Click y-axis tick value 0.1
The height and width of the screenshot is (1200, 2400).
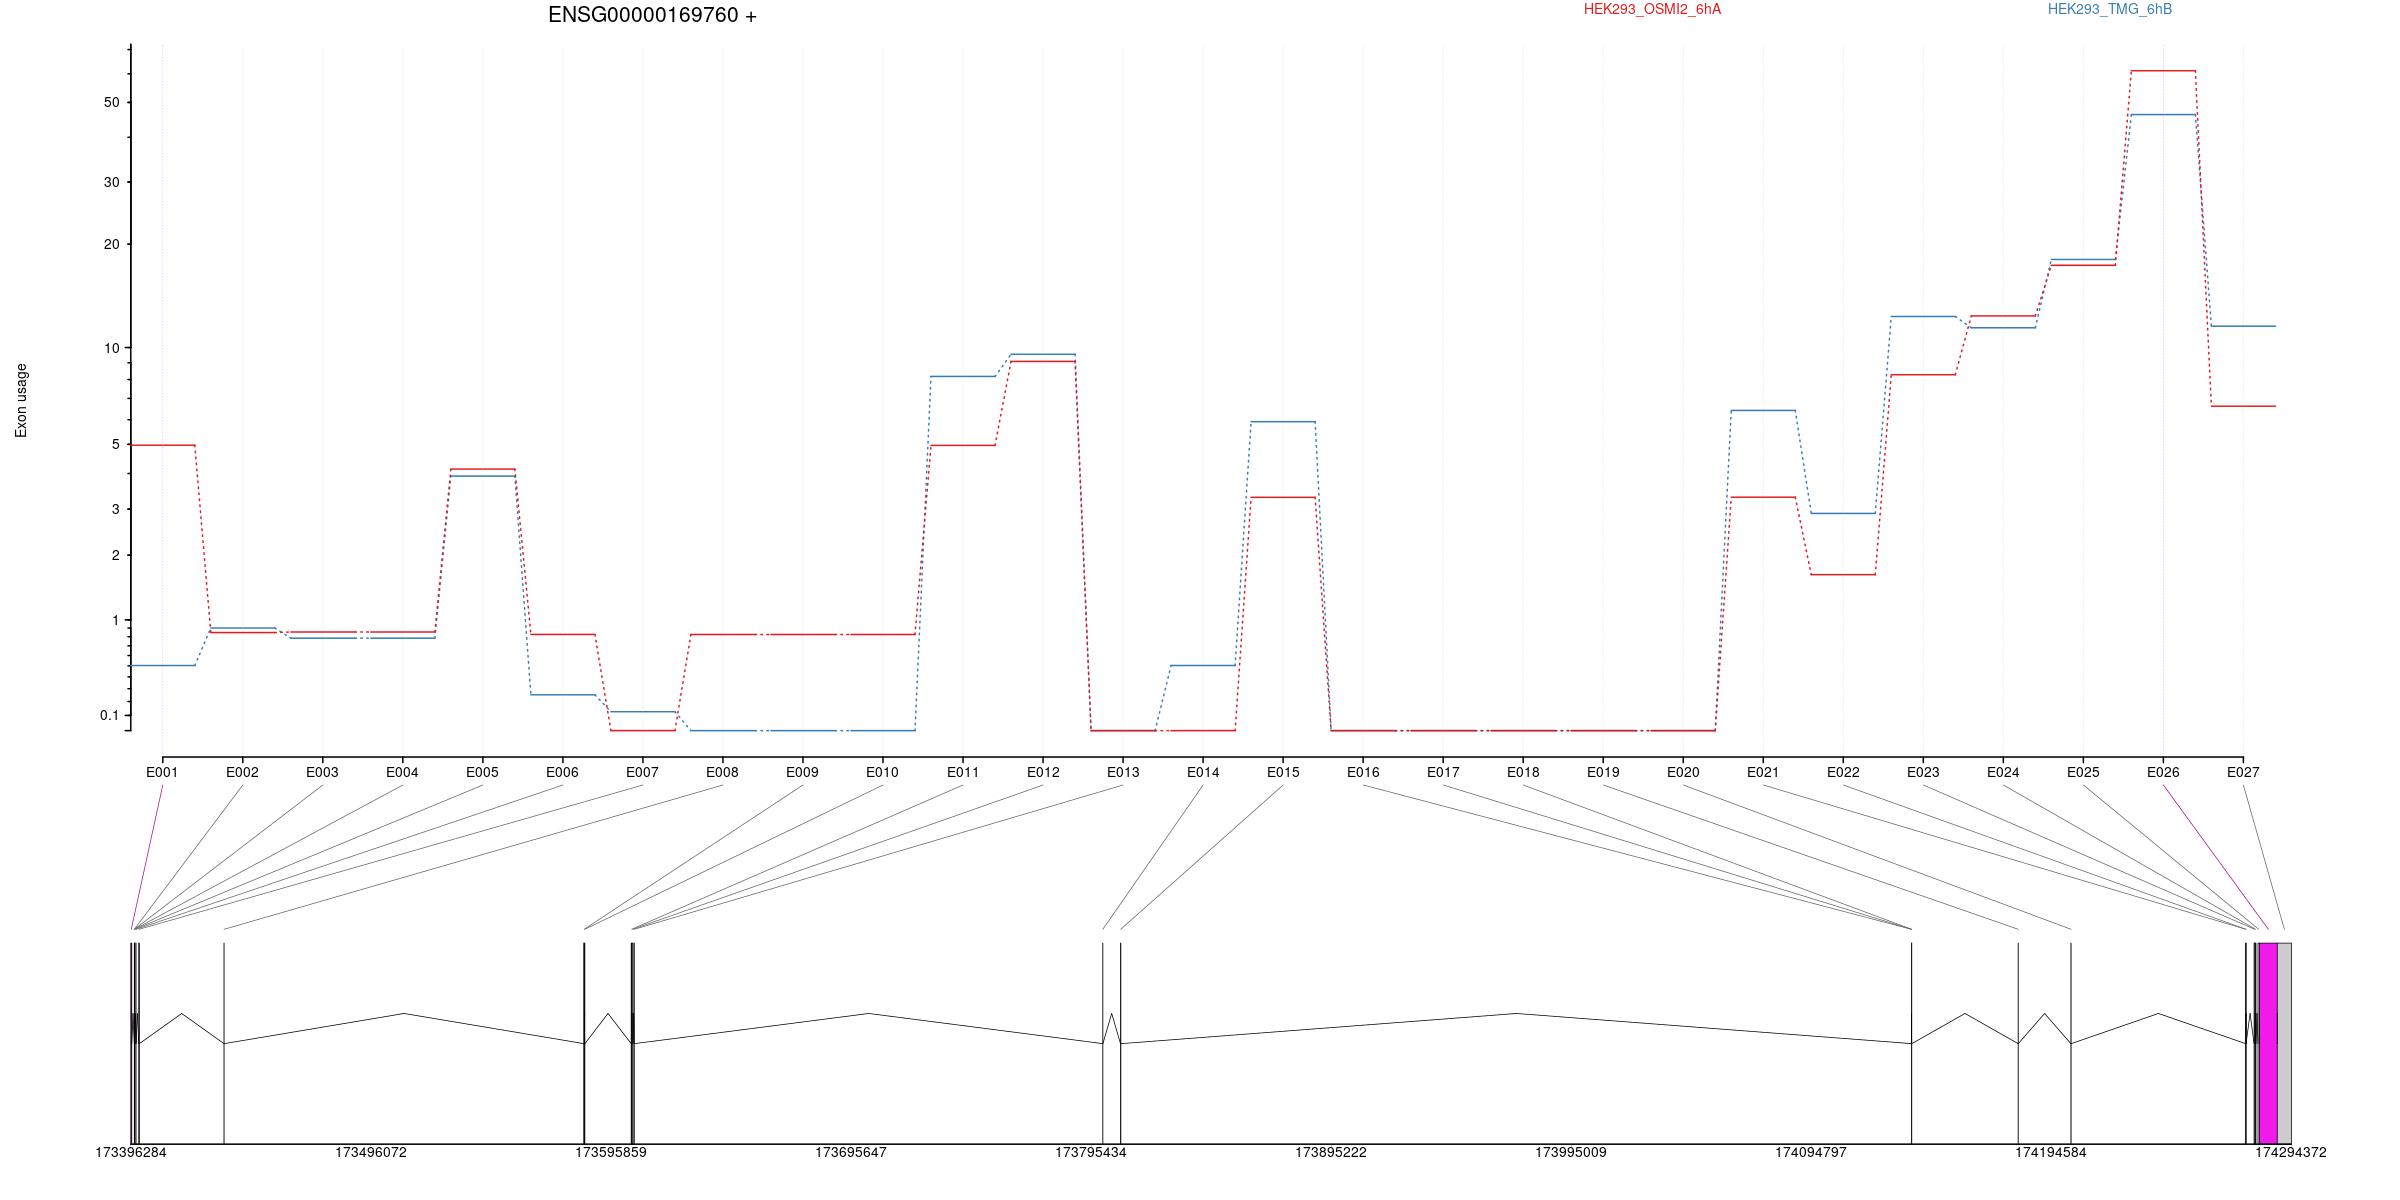coord(110,715)
